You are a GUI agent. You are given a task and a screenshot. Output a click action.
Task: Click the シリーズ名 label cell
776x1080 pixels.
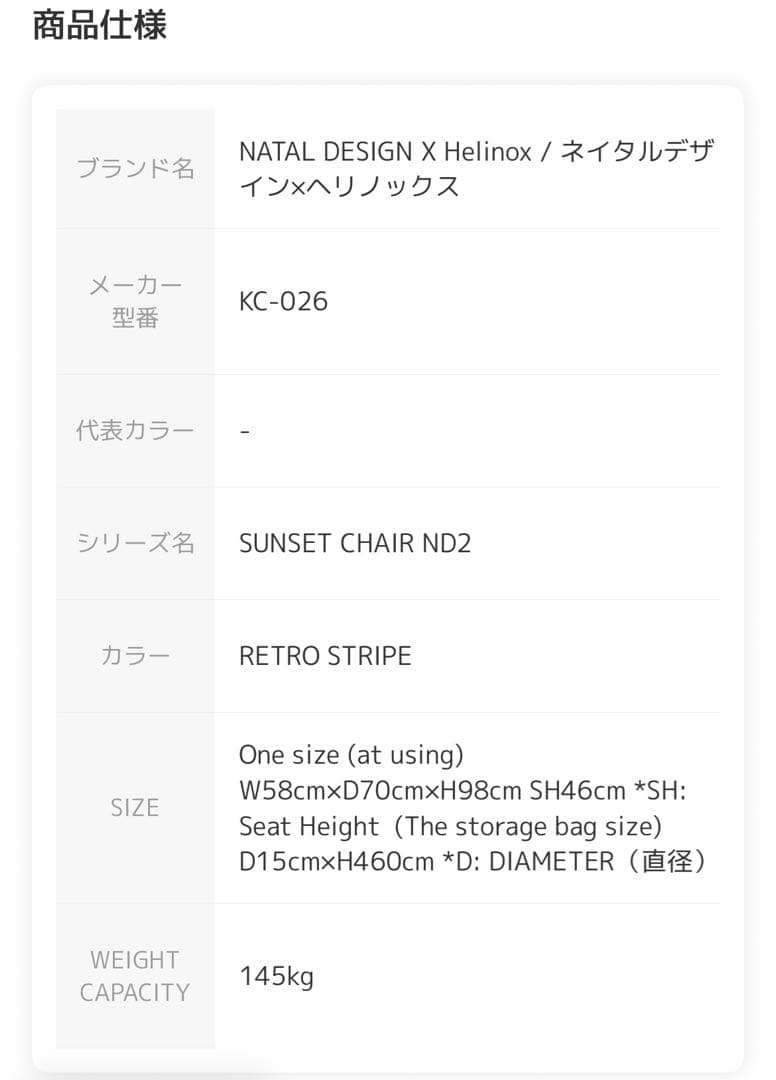(135, 543)
